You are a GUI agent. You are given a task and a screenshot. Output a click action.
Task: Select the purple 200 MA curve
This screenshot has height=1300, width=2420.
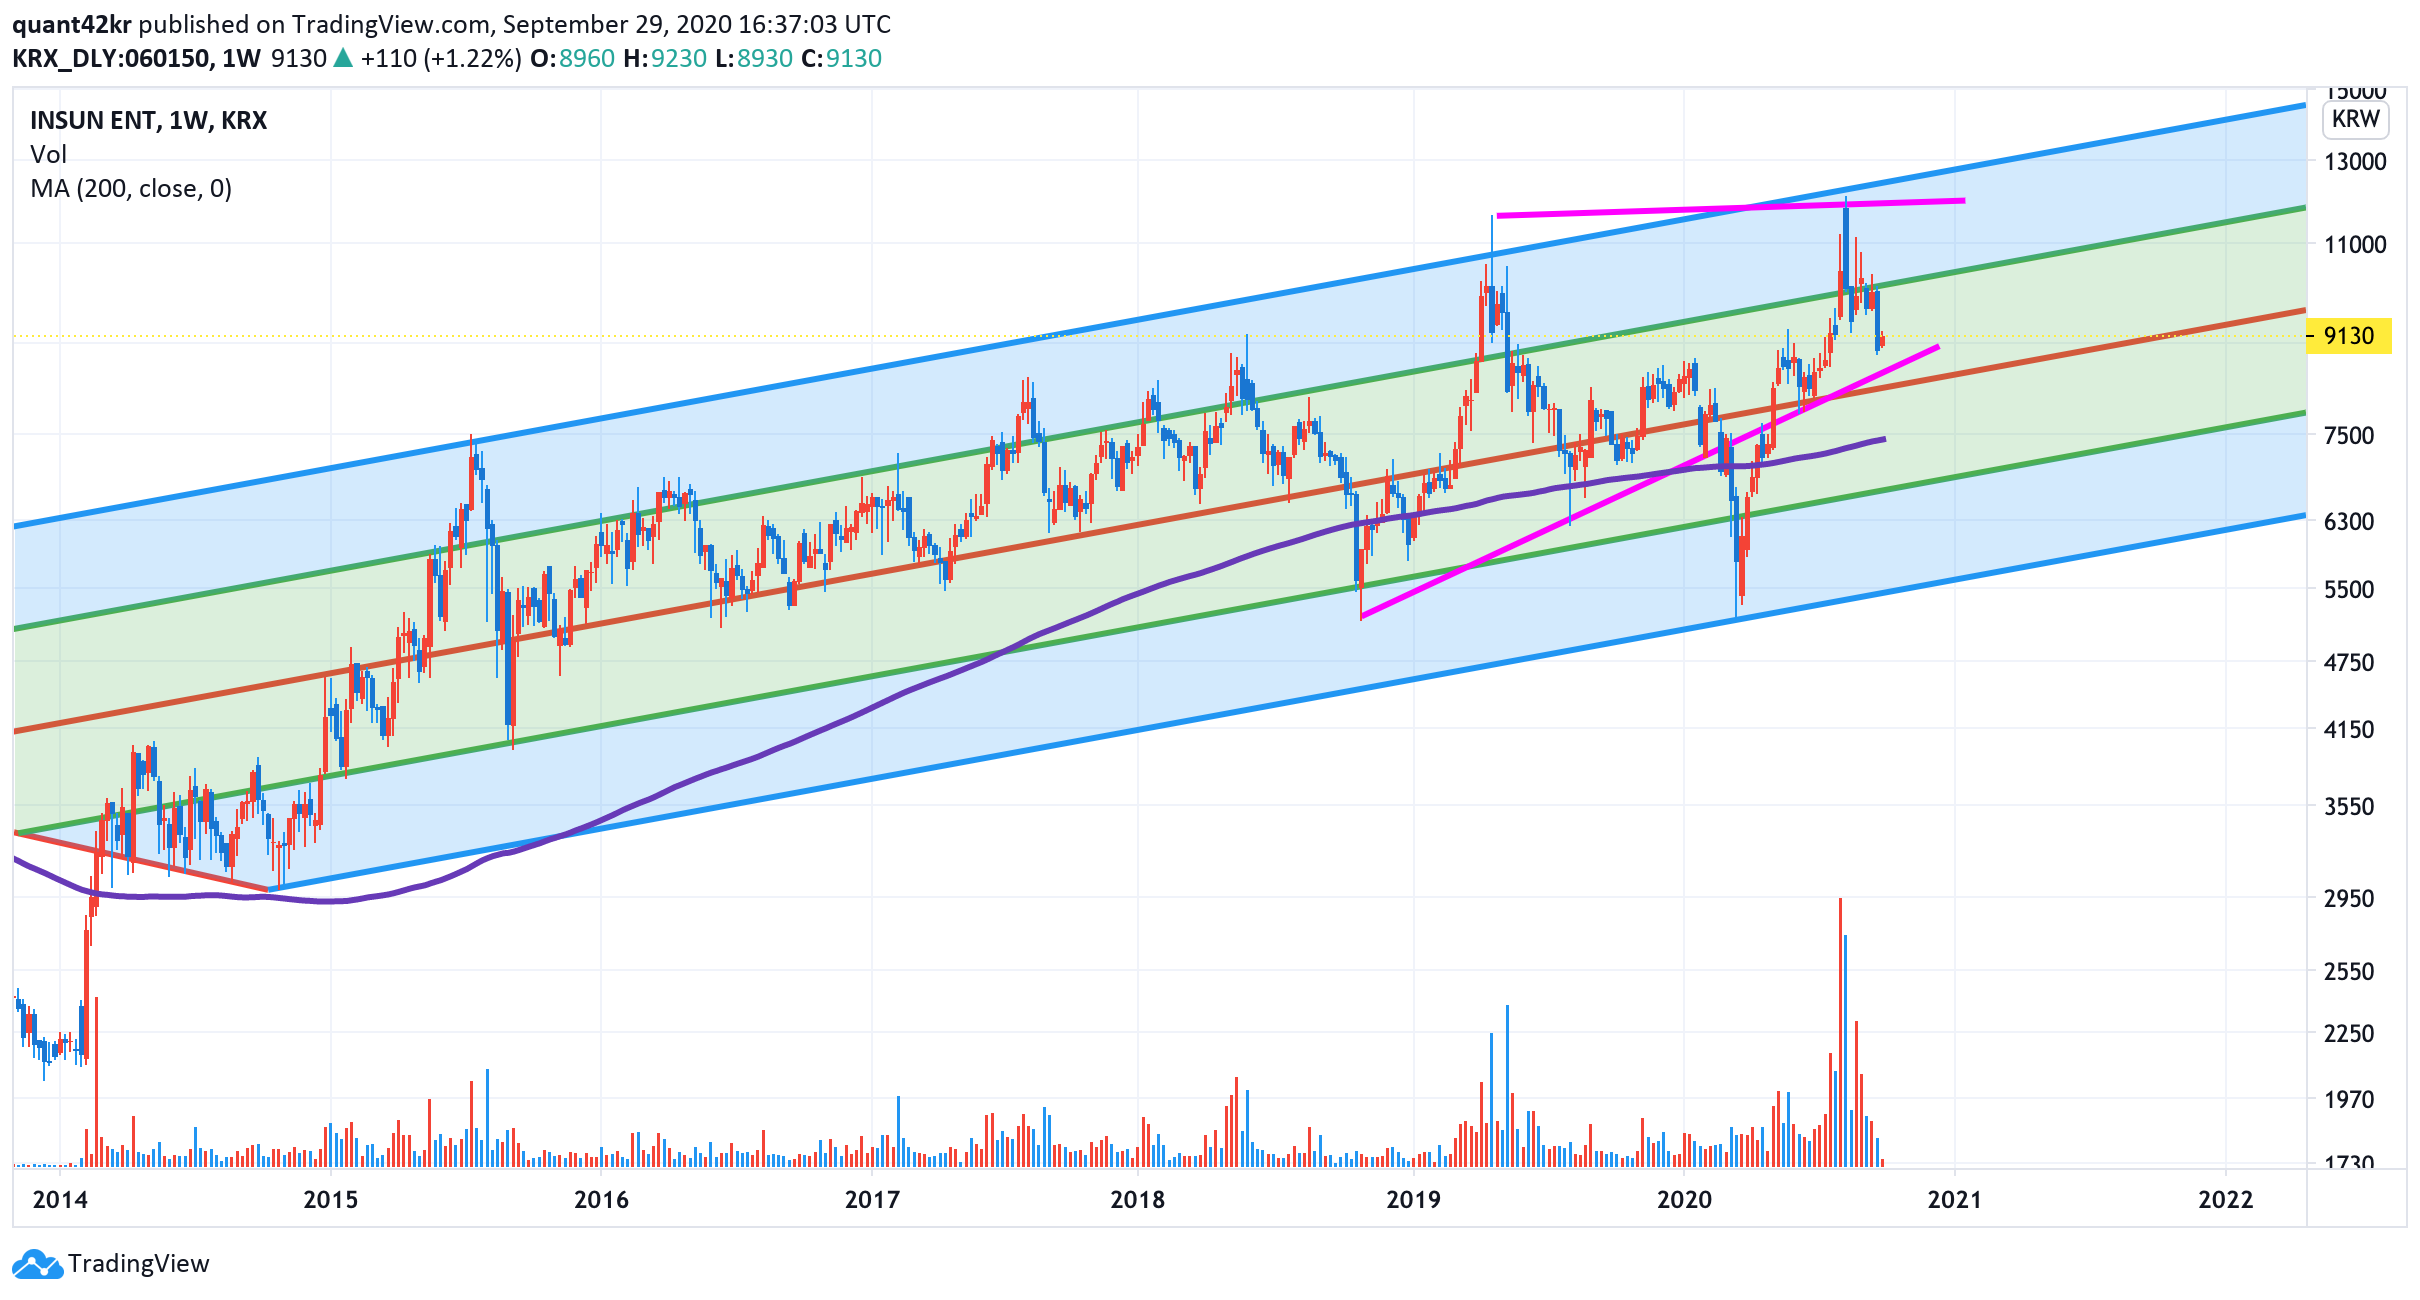[x=900, y=693]
